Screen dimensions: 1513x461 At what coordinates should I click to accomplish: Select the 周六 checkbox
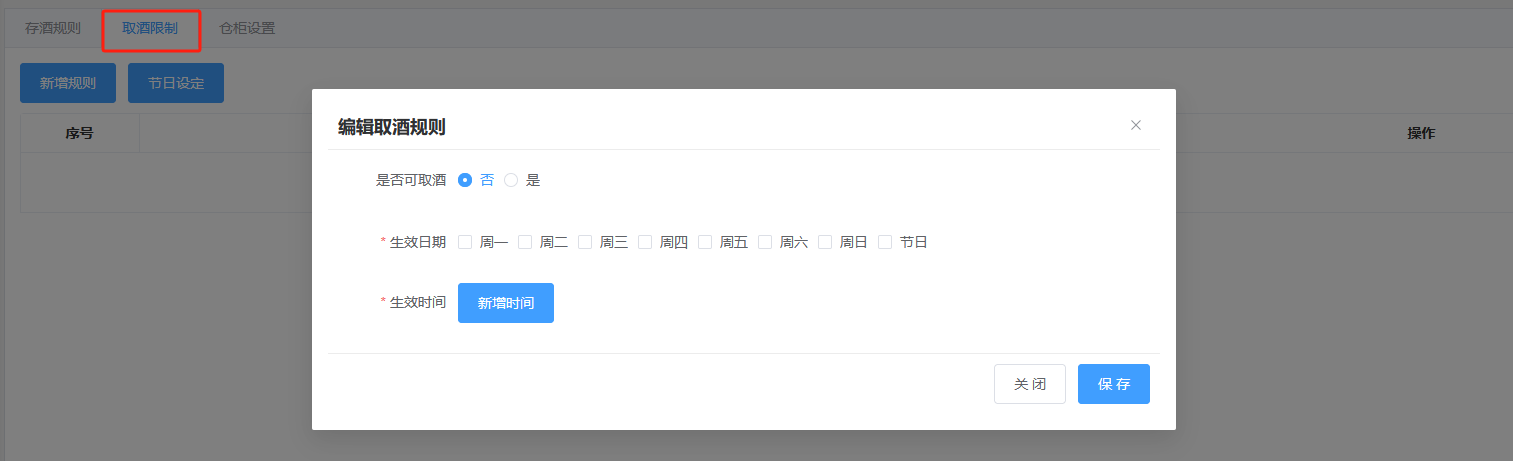(x=765, y=242)
